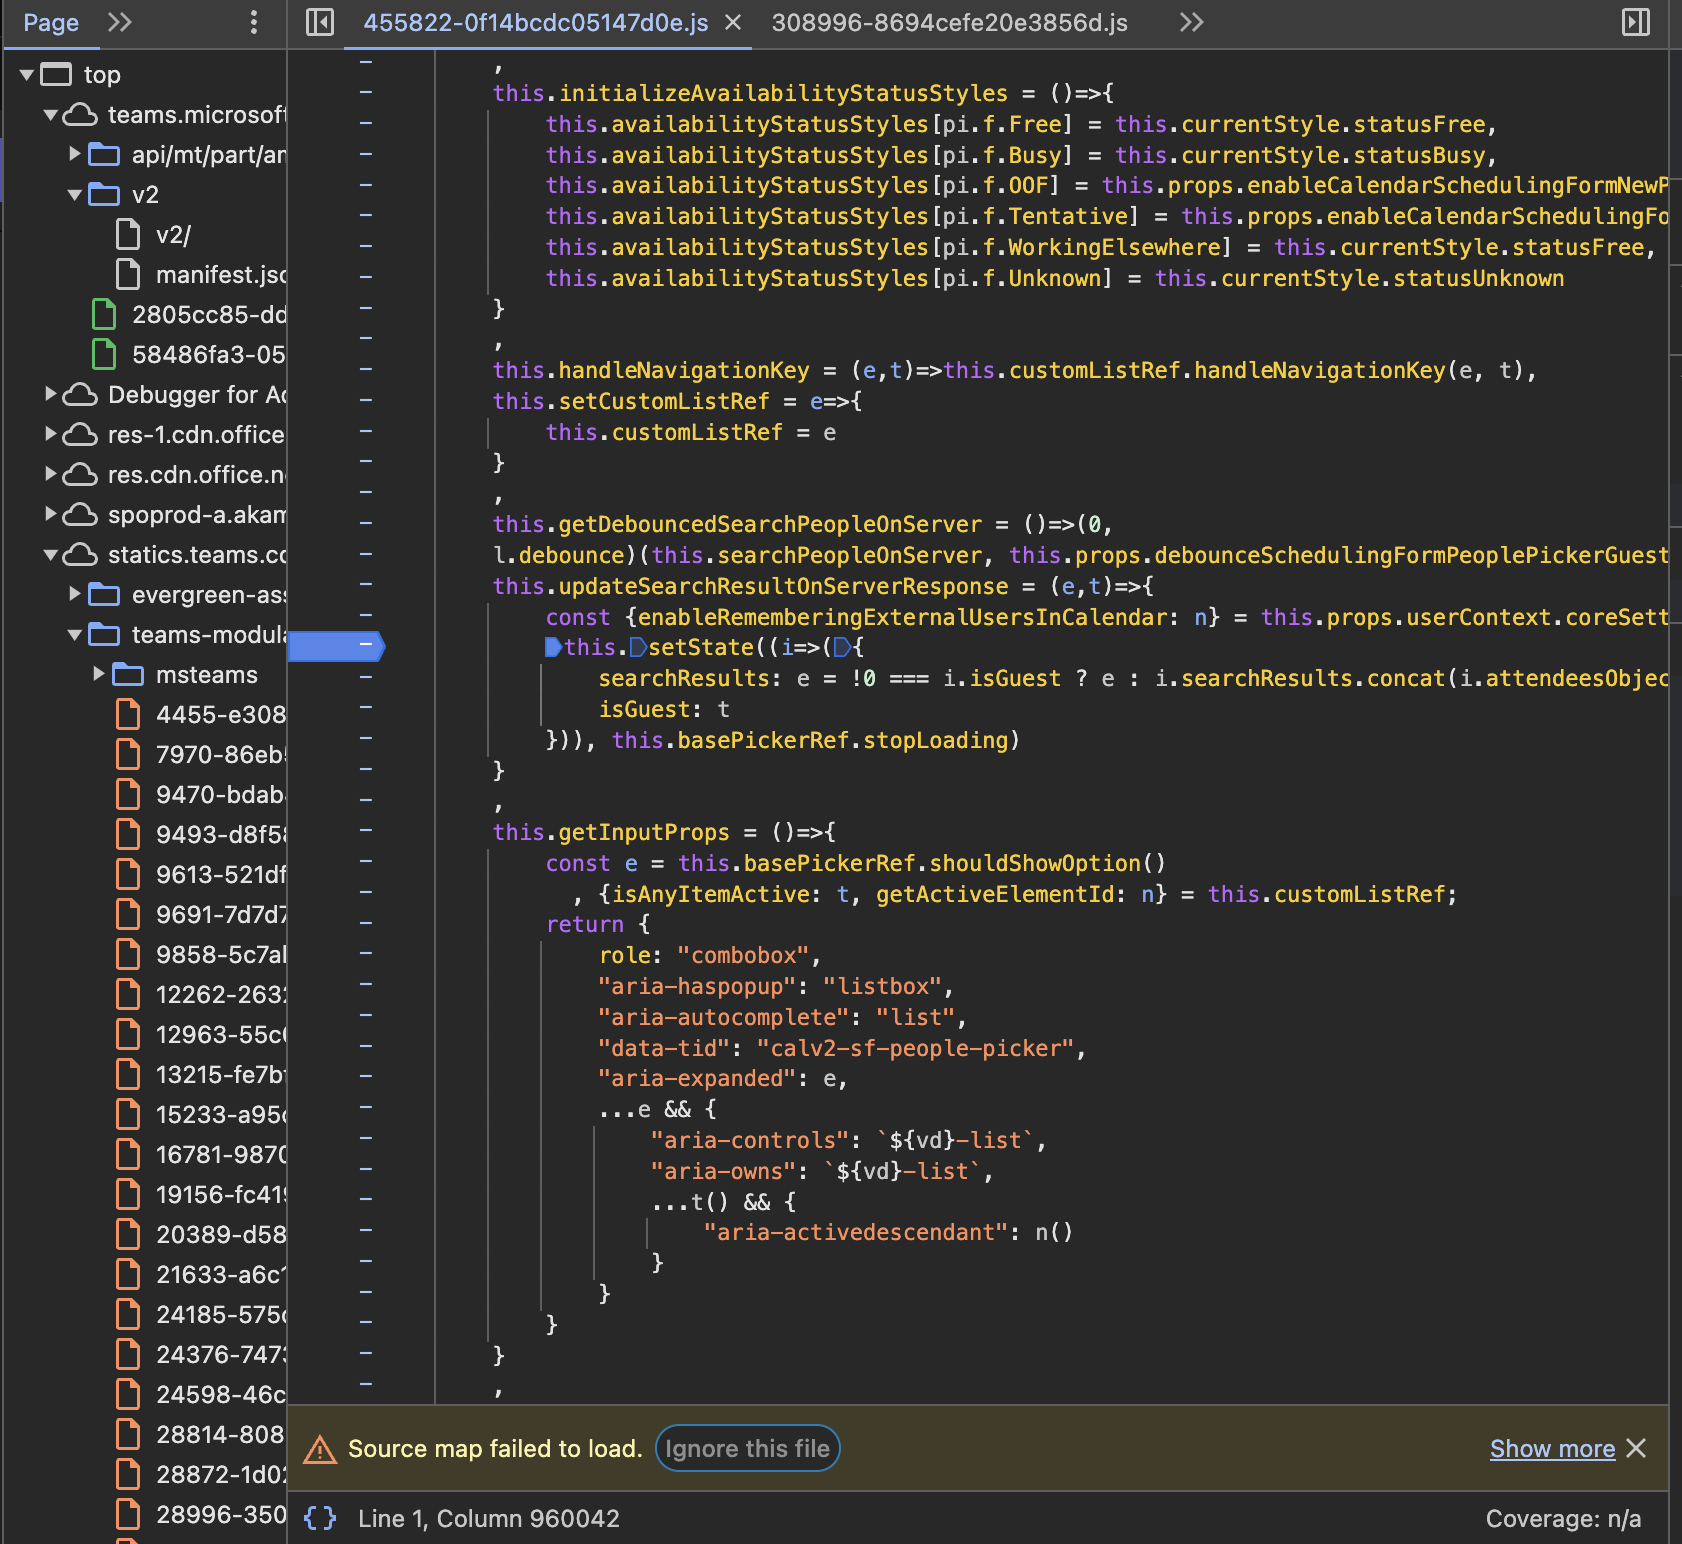
Task: Expand msteams folder
Action: click(99, 674)
